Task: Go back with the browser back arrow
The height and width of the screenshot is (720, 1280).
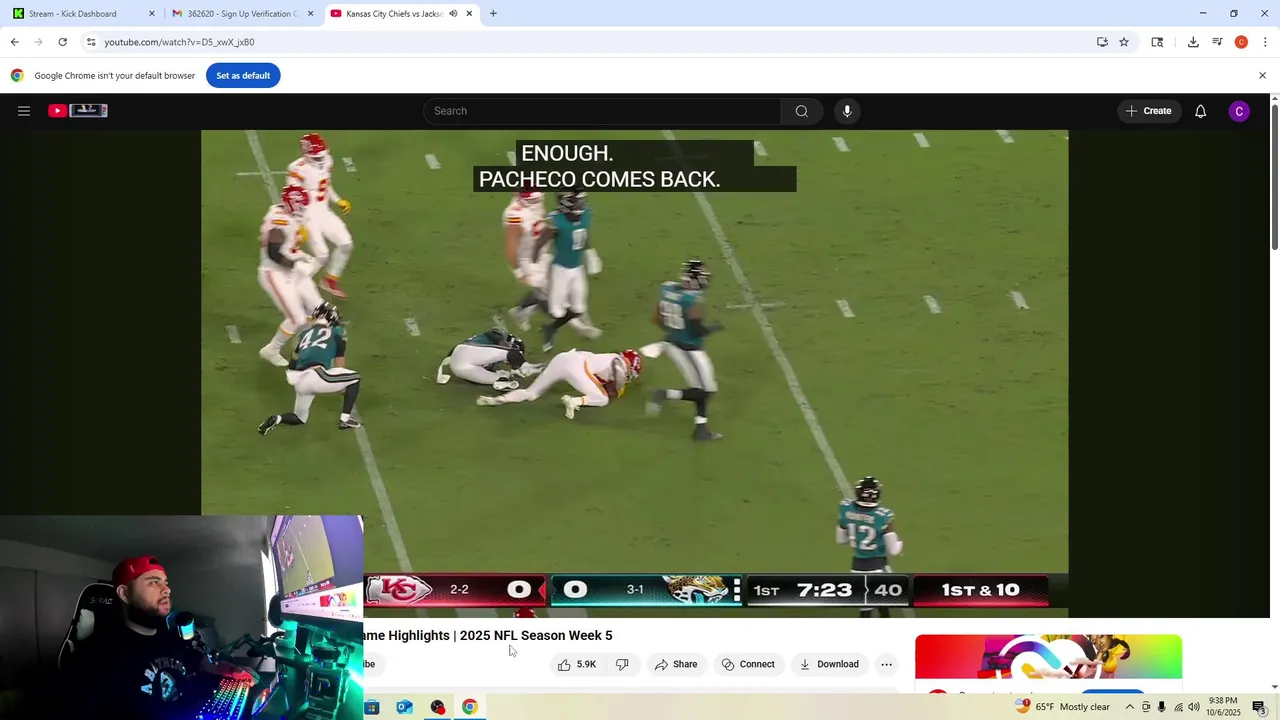Action: click(14, 42)
